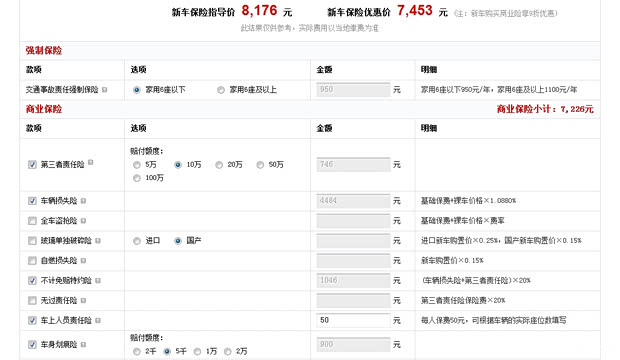Choose 2万 scratch coverage amount
Viewport: 620px width, 360px height.
click(x=227, y=351)
